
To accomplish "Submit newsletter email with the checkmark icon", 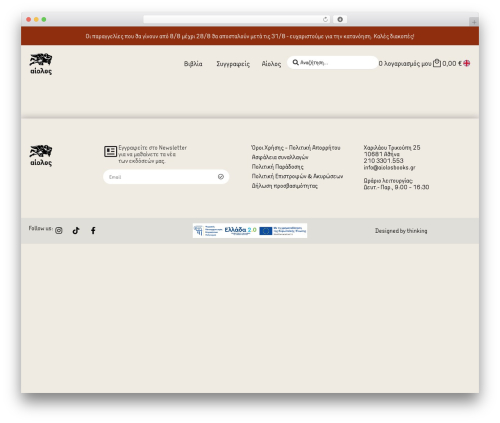I will coord(221,177).
